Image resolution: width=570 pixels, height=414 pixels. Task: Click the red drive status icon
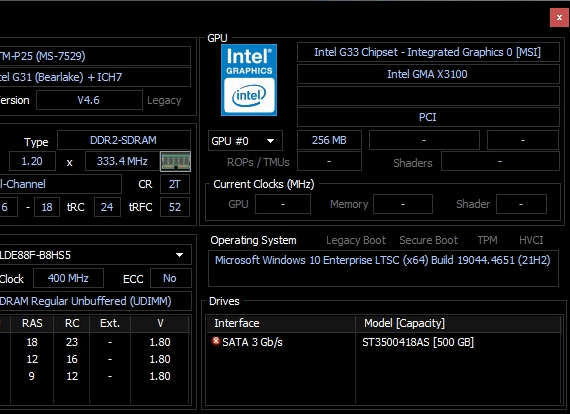216,341
